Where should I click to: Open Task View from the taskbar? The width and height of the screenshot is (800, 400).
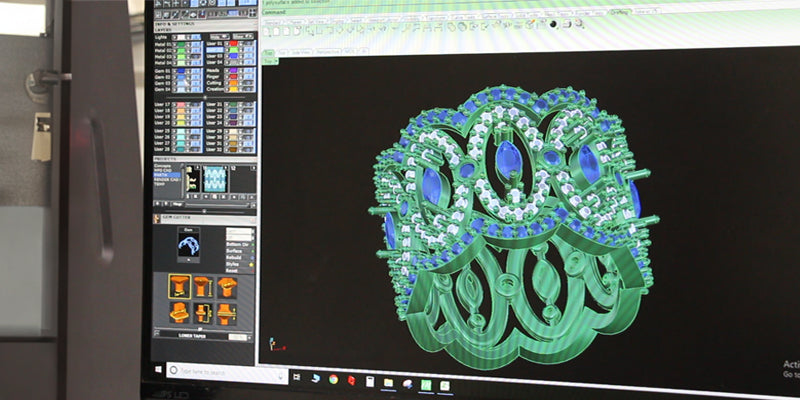pyautogui.click(x=296, y=377)
